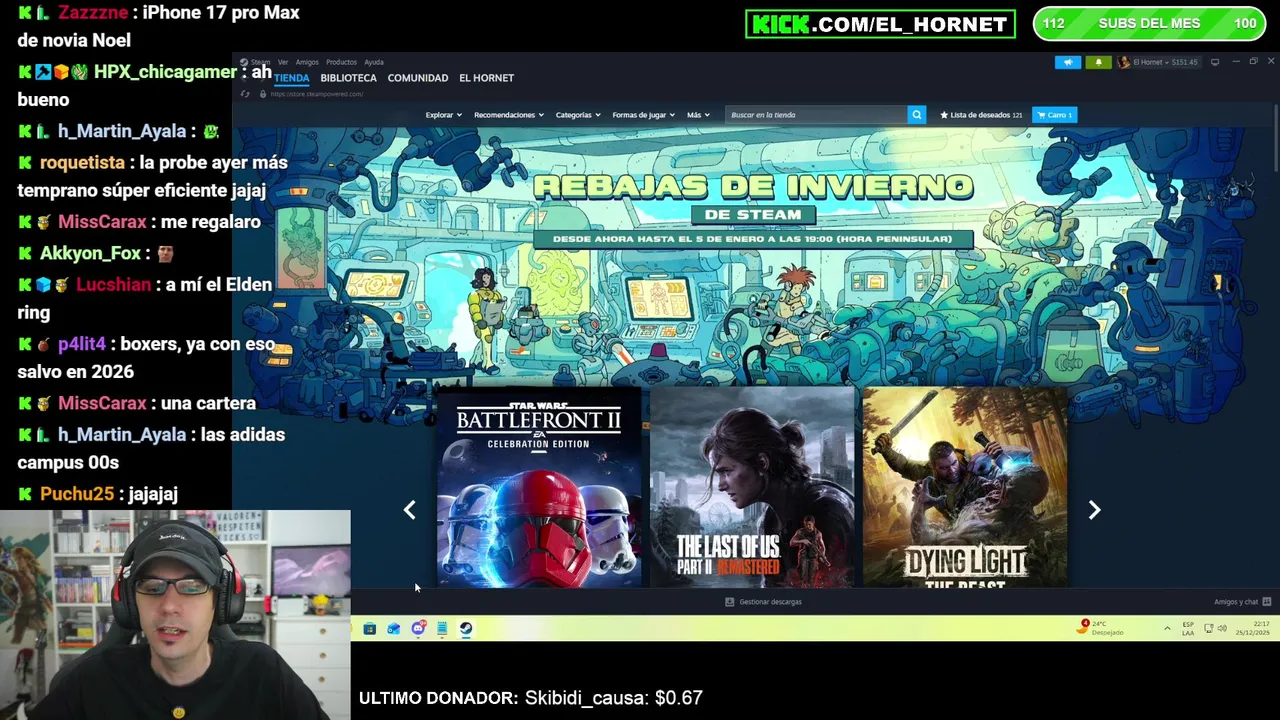Screen dimensions: 1280x720
Task: Open the Amigos menu
Action: tap(307, 62)
